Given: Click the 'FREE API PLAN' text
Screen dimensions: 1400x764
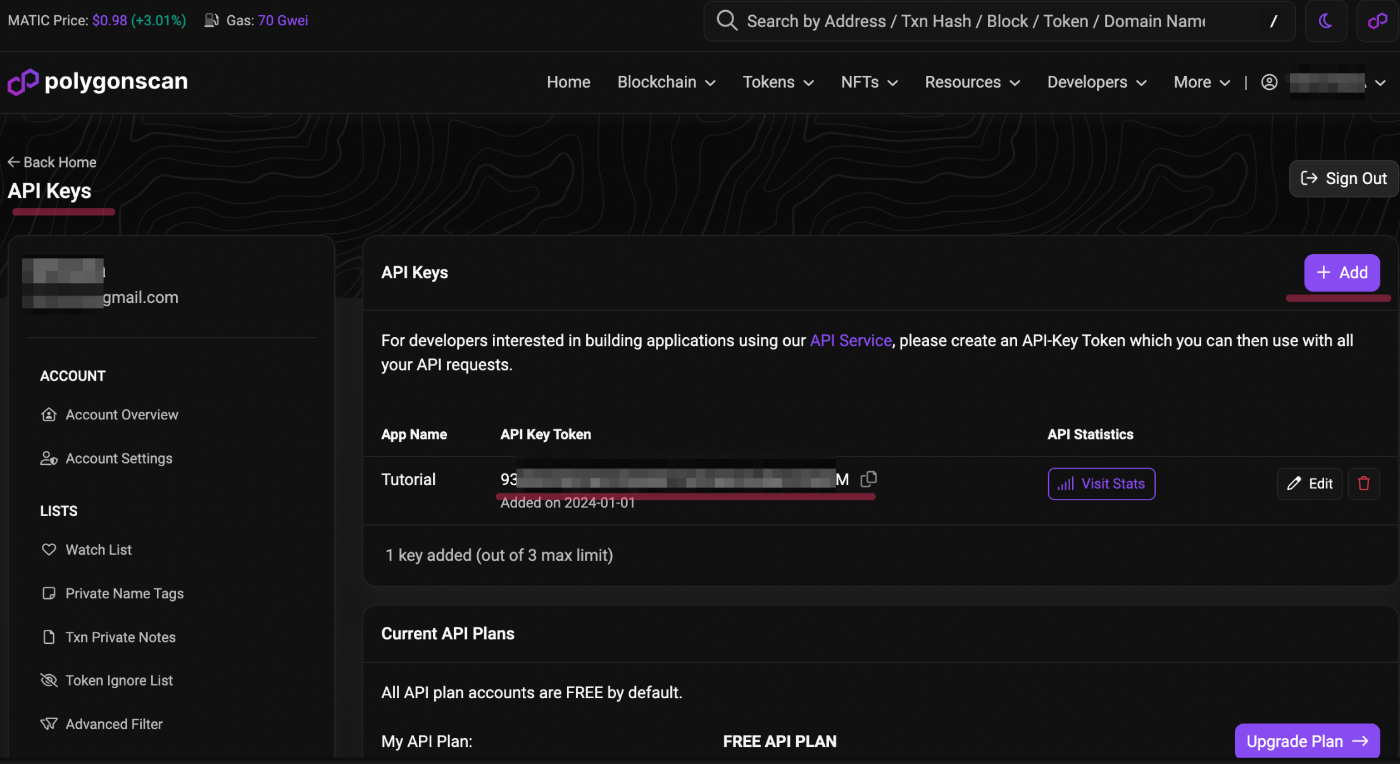Looking at the screenshot, I should coord(780,742).
